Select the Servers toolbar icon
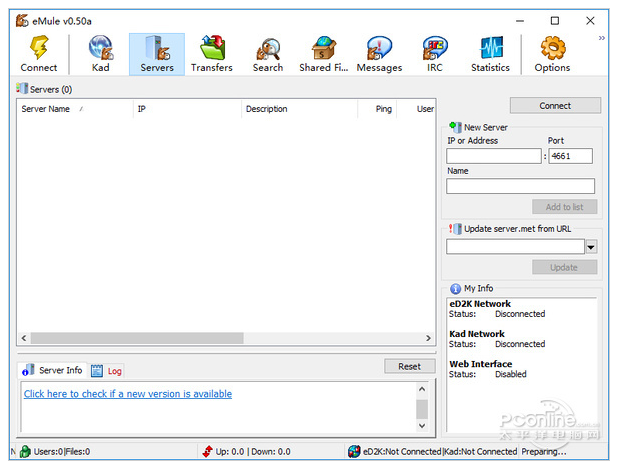Screen dimensions: 621x464 157,54
